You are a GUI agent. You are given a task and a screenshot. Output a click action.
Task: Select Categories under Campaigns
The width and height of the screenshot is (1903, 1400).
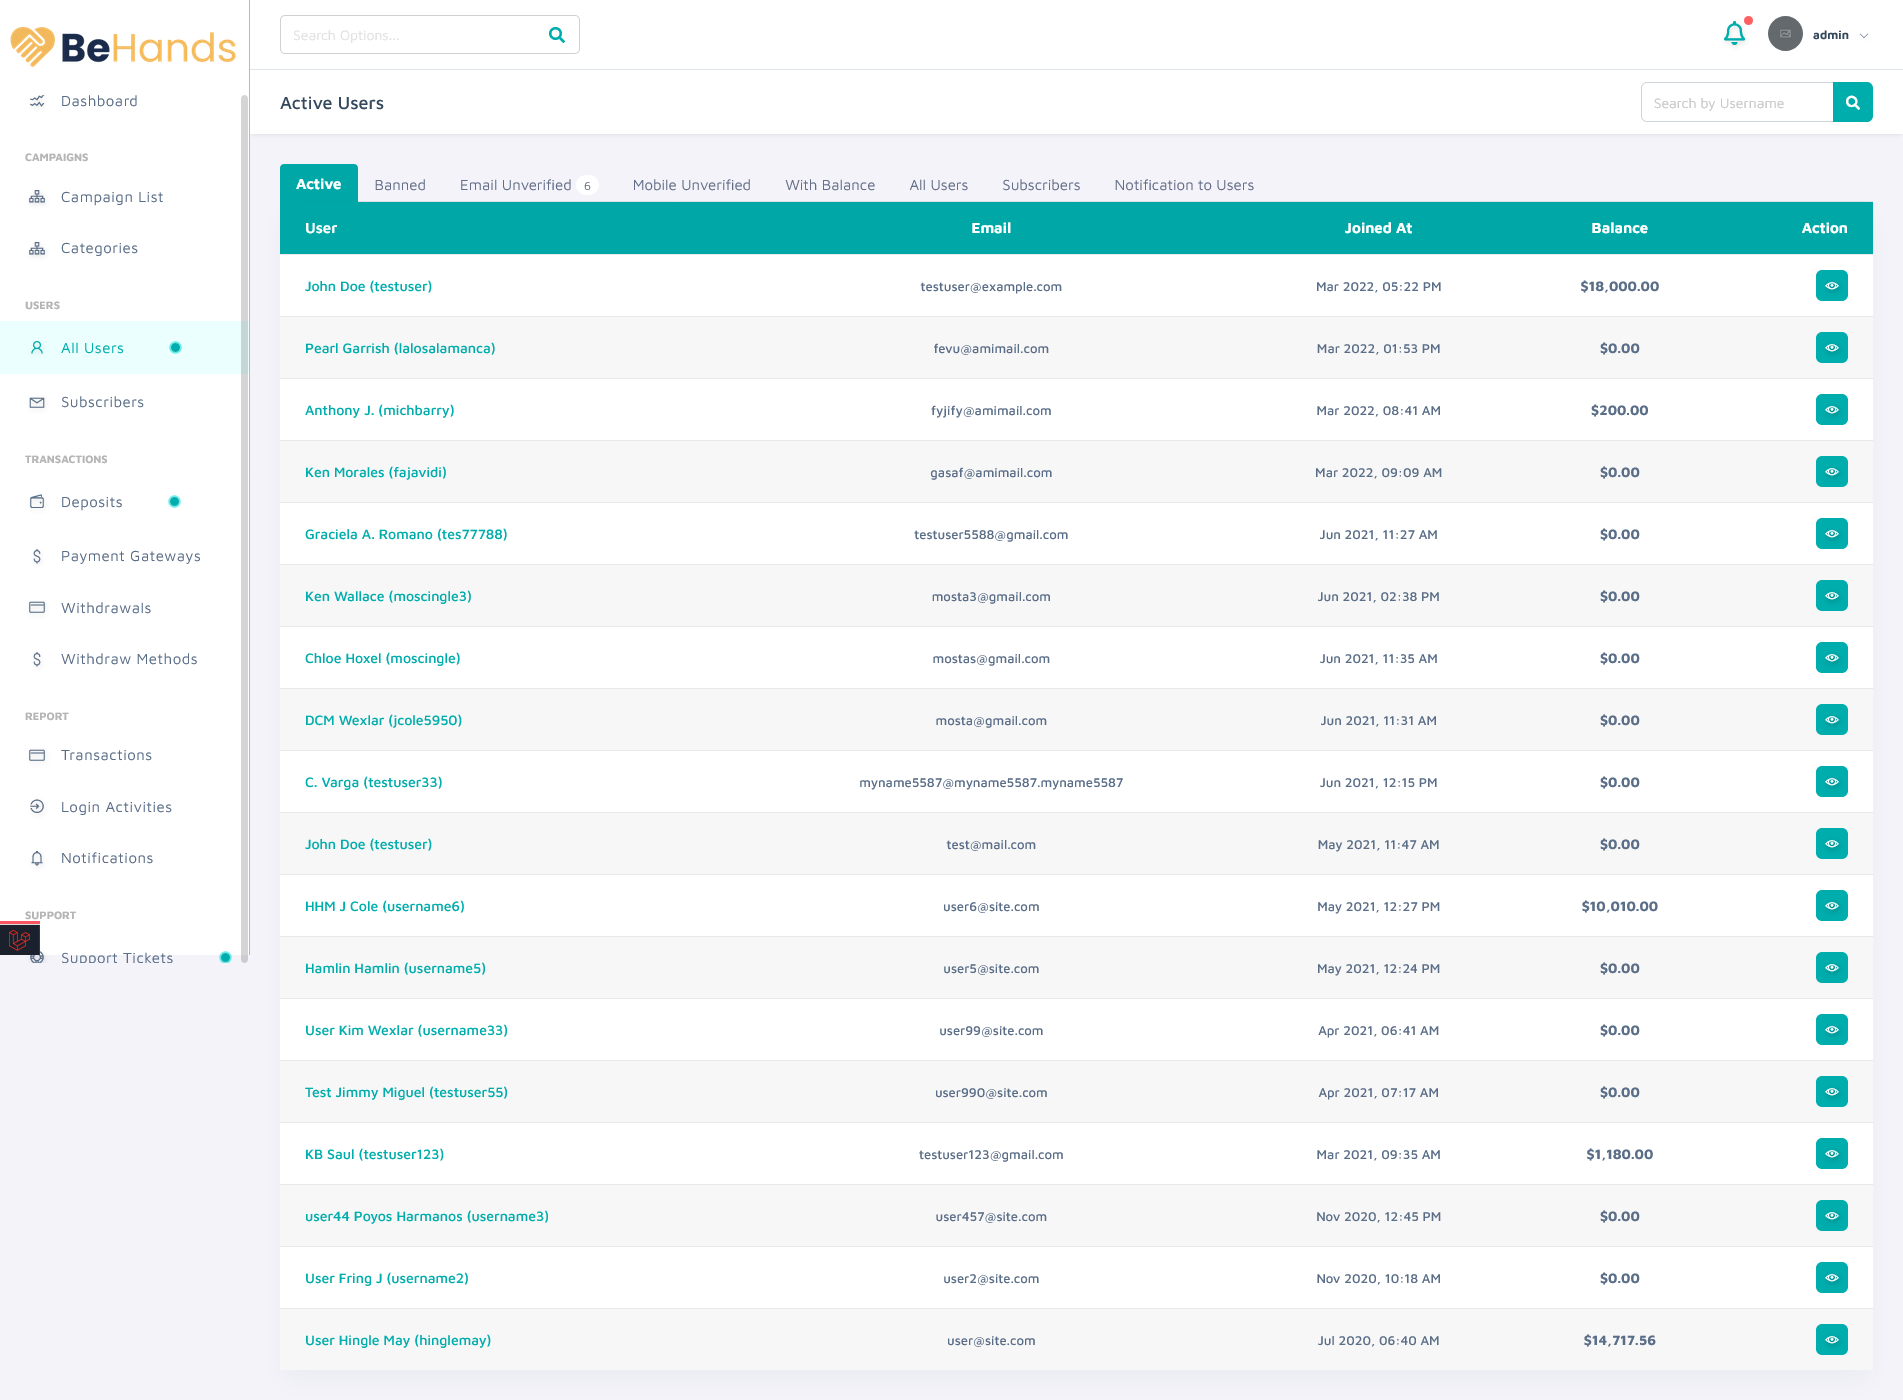click(99, 248)
